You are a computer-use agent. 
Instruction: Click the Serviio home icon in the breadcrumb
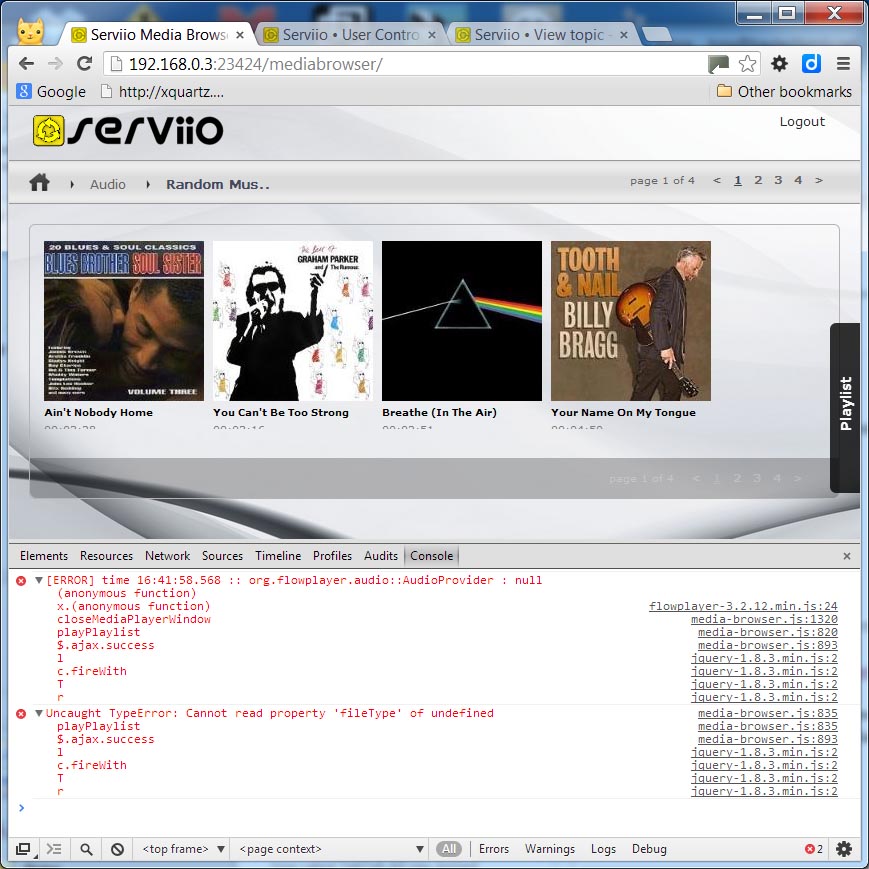(41, 183)
